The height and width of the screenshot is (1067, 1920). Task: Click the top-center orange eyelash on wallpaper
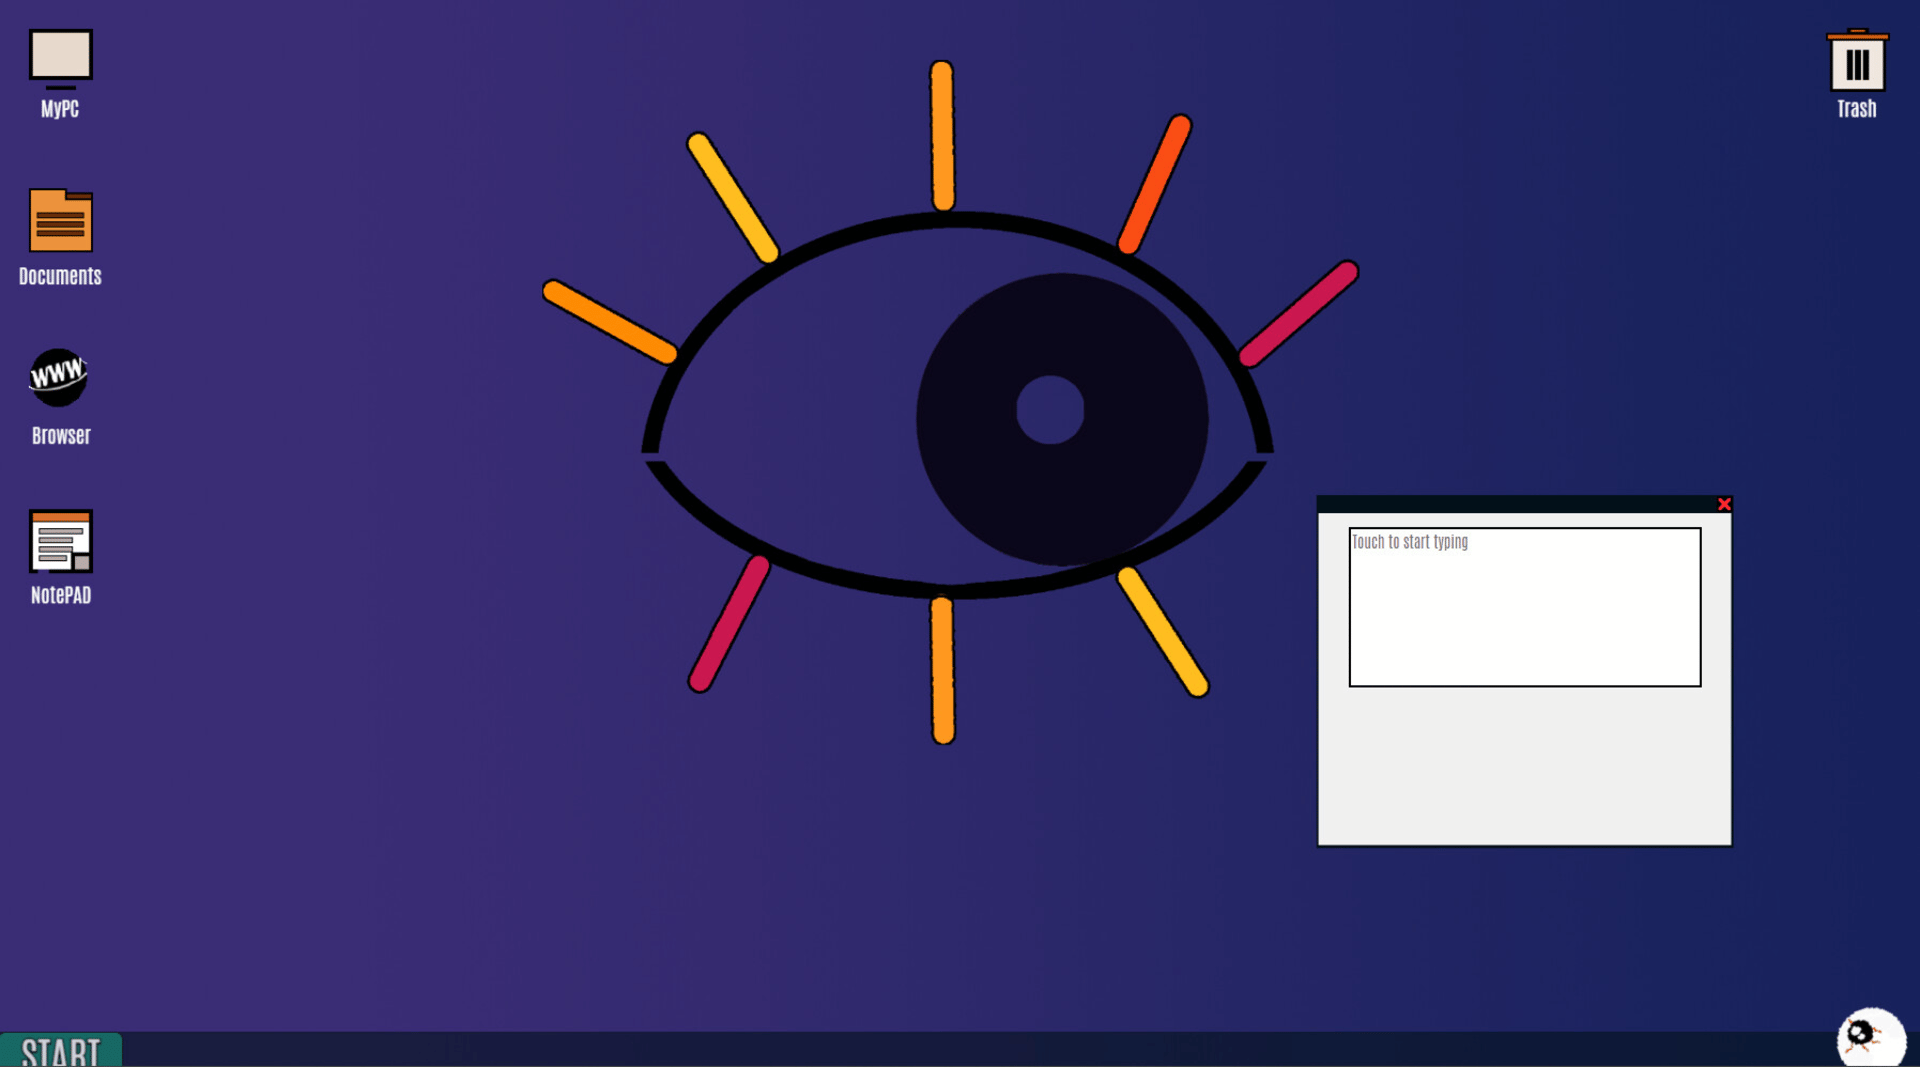(x=942, y=136)
